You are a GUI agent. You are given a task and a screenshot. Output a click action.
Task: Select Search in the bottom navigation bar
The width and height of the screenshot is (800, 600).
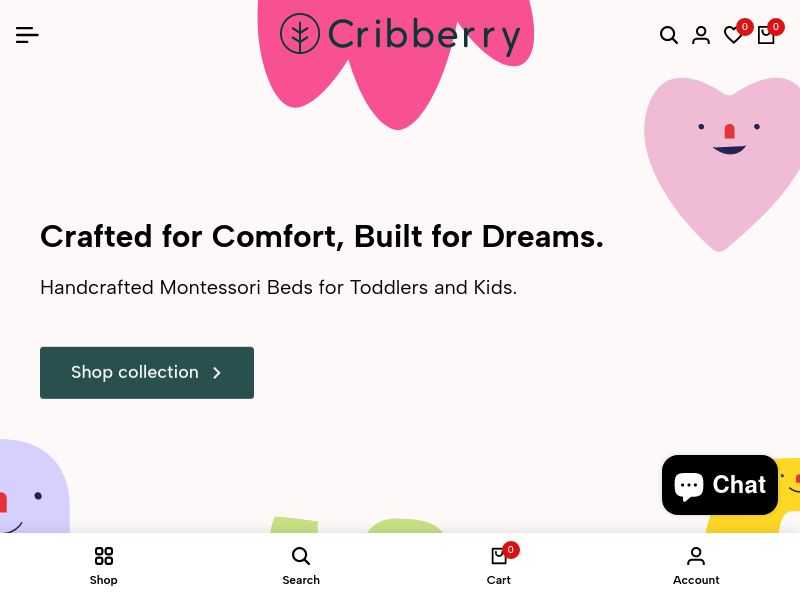click(301, 566)
